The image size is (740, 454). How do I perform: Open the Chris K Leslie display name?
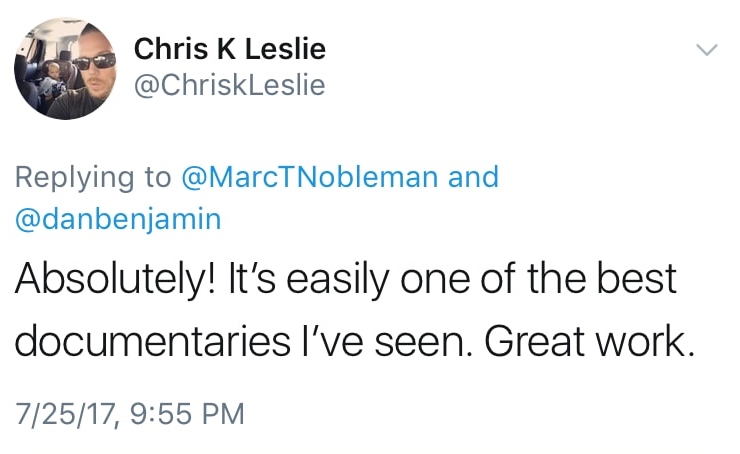(229, 49)
